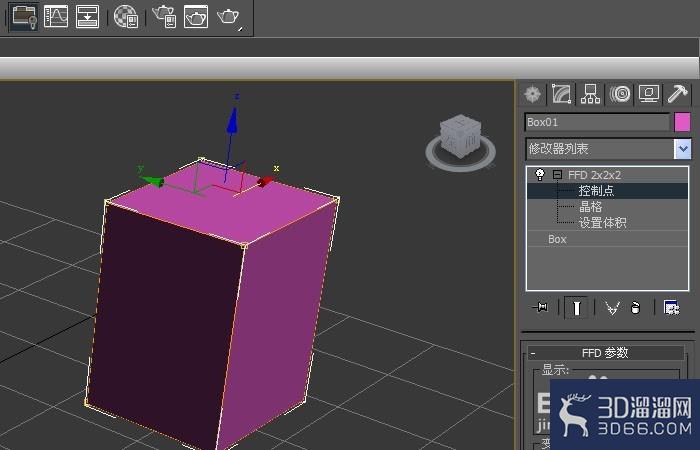
Task: Click the red X axis gizmo arrow
Action: pyautogui.click(x=266, y=181)
